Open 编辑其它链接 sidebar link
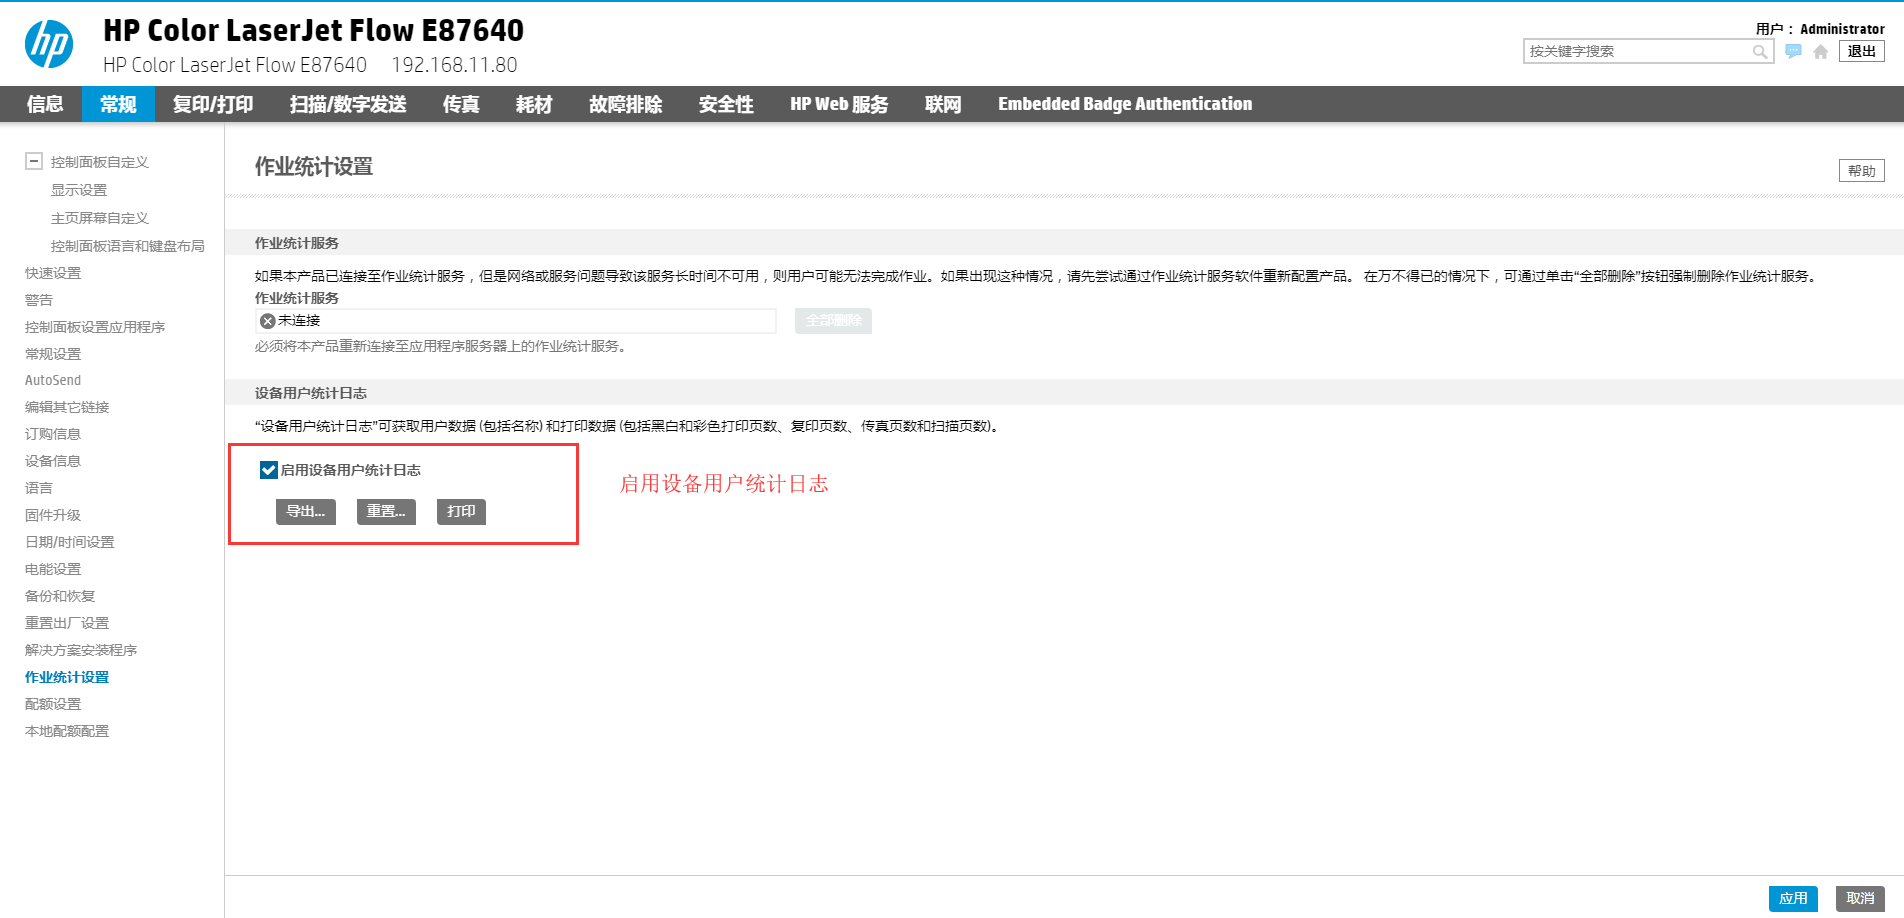 tap(67, 407)
